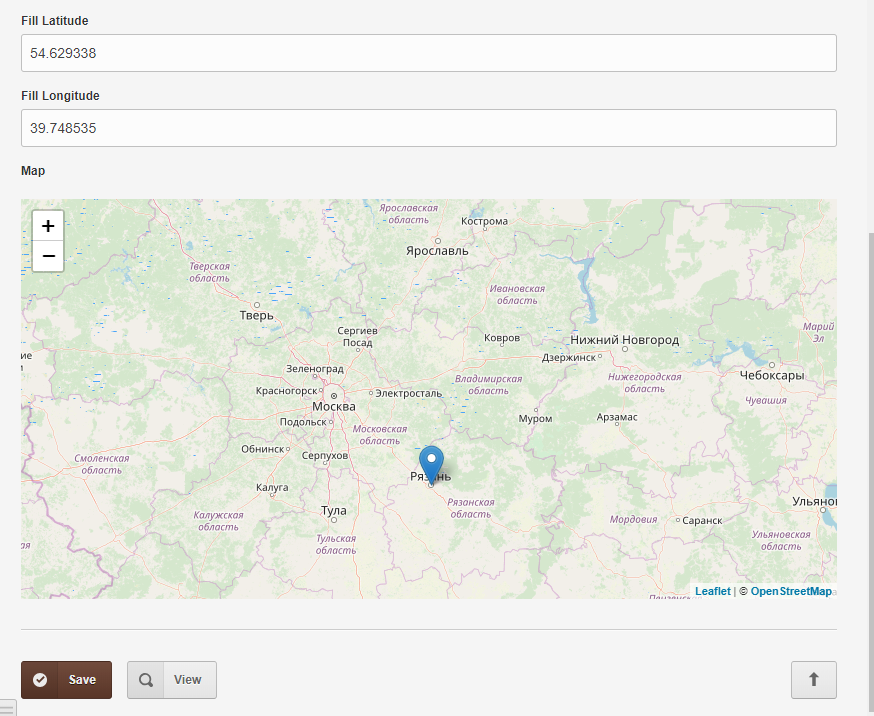Click Серпухов label on the map
Screen dimensions: 874x716
(324, 456)
